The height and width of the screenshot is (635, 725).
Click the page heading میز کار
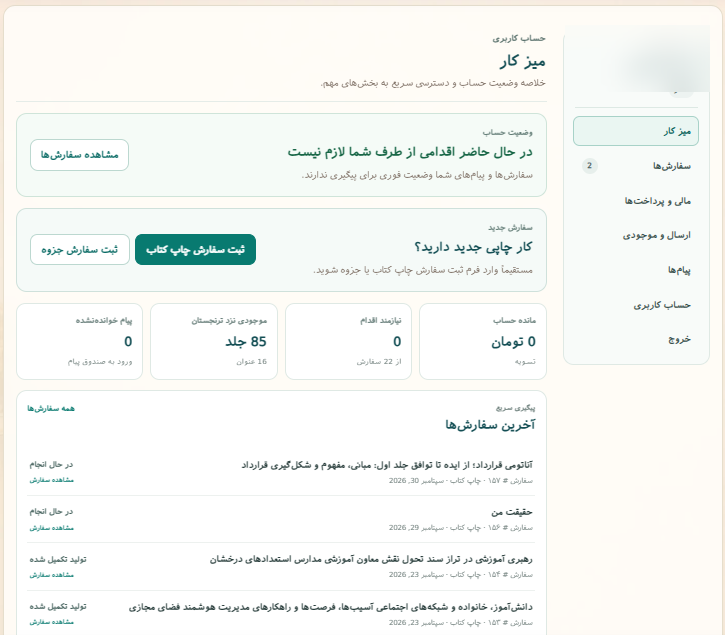pyautogui.click(x=522, y=62)
